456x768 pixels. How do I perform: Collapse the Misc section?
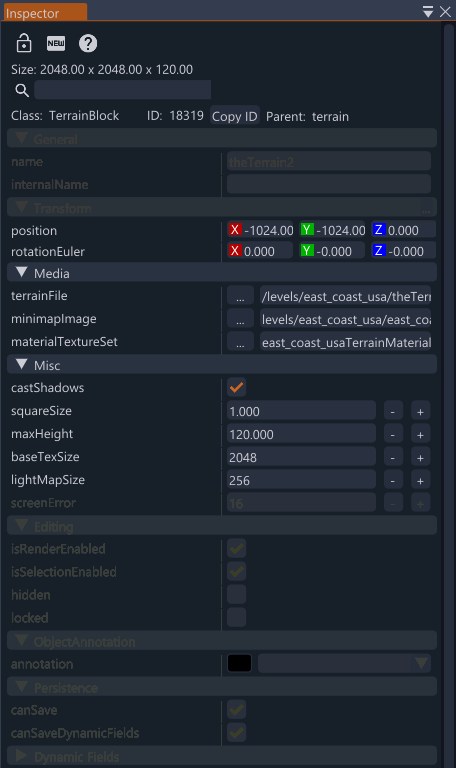point(22,364)
